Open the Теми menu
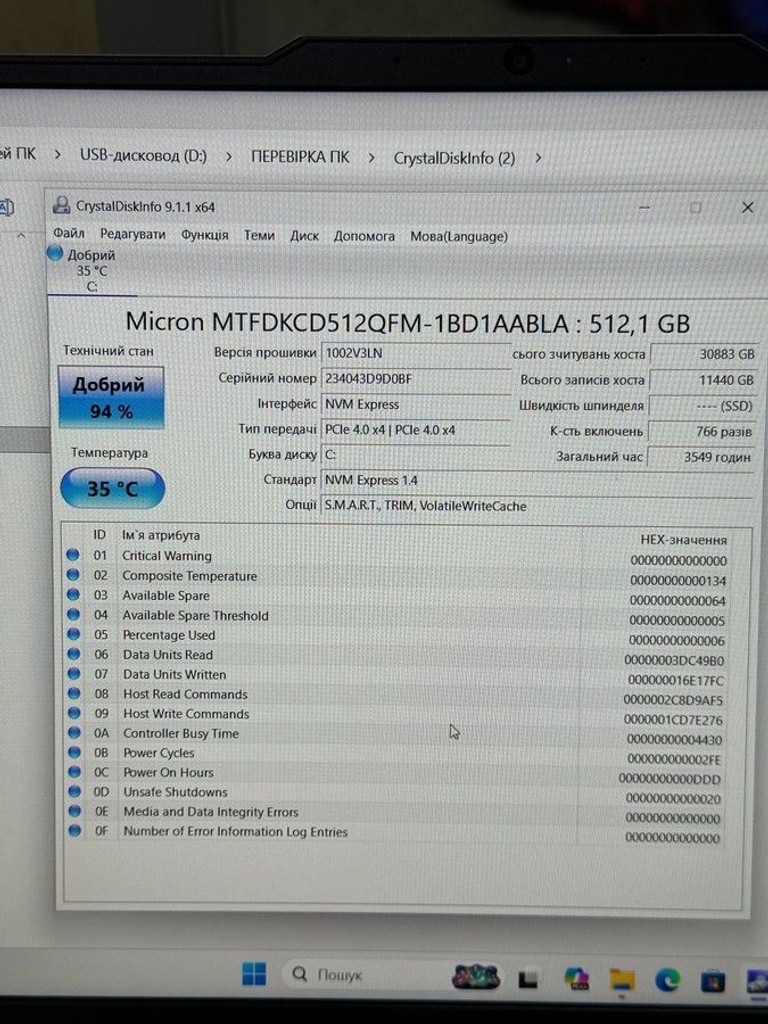The width and height of the screenshot is (768, 1024). click(x=259, y=235)
